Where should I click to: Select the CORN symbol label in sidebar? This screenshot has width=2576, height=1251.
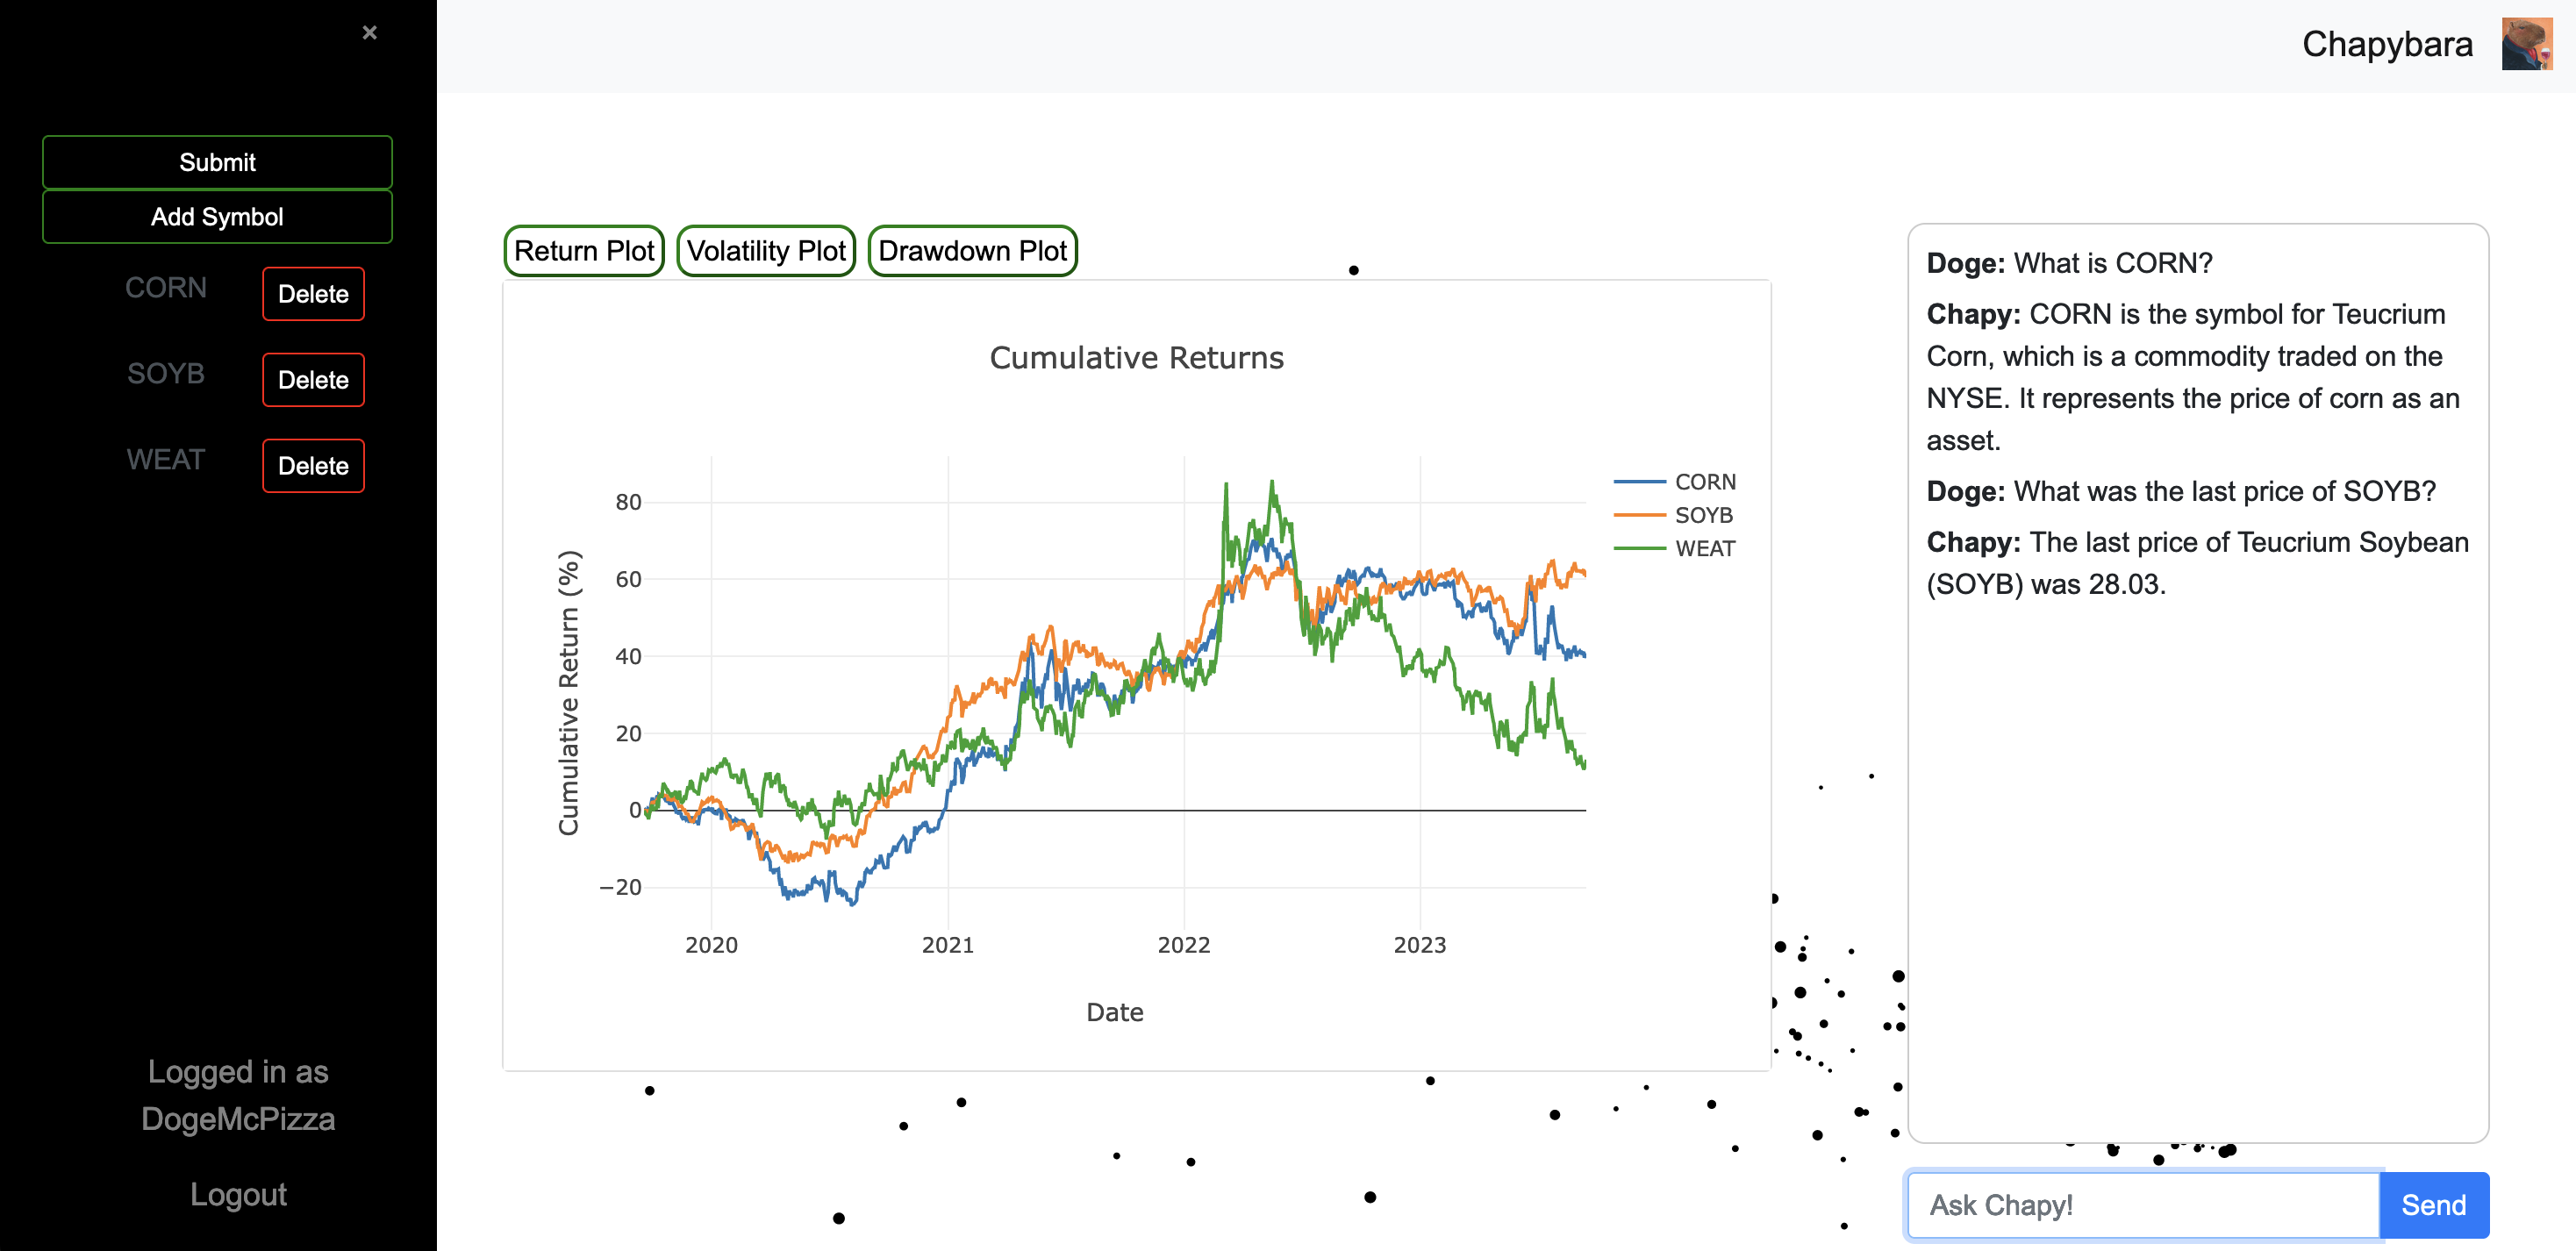click(166, 288)
